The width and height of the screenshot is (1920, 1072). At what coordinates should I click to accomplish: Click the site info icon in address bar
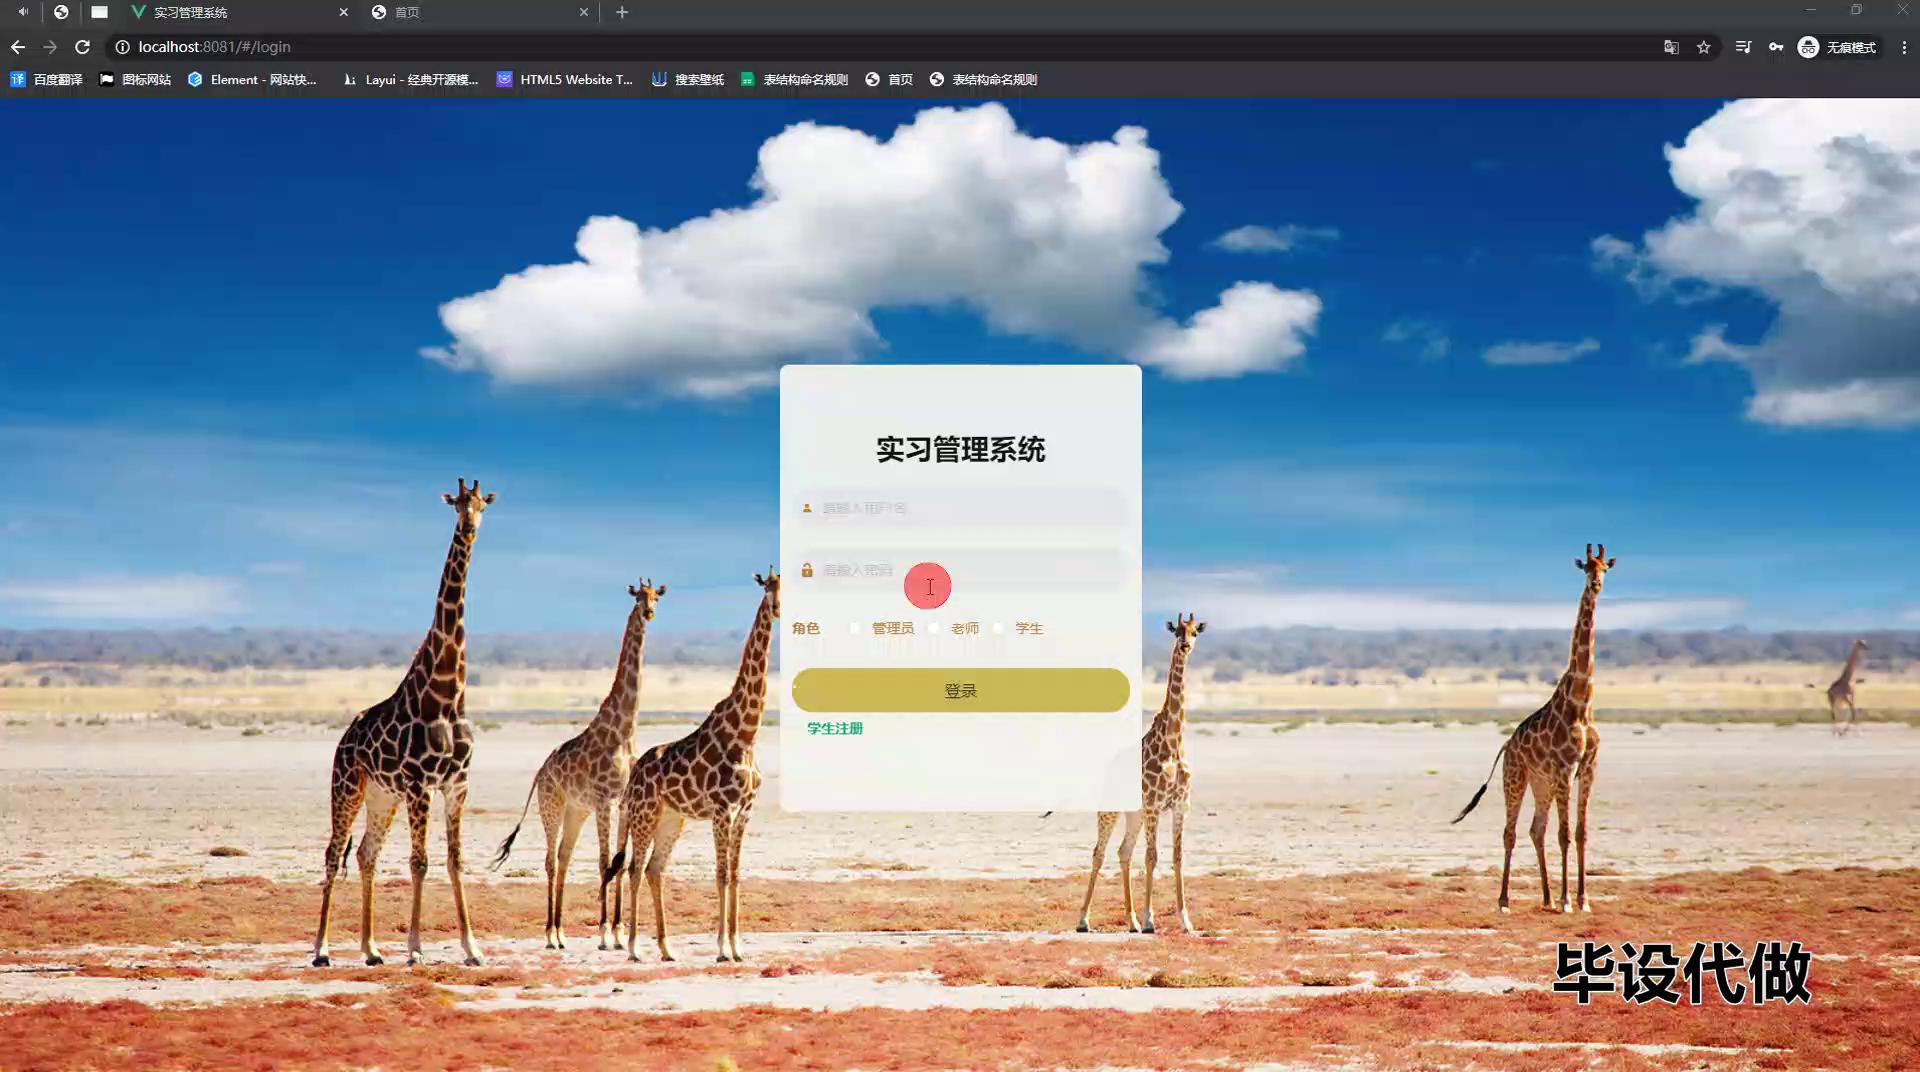coord(122,47)
